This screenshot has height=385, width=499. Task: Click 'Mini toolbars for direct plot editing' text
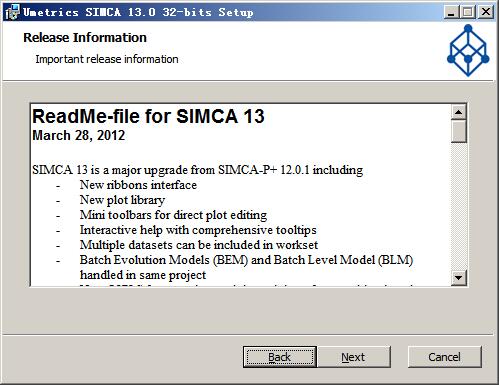173,215
